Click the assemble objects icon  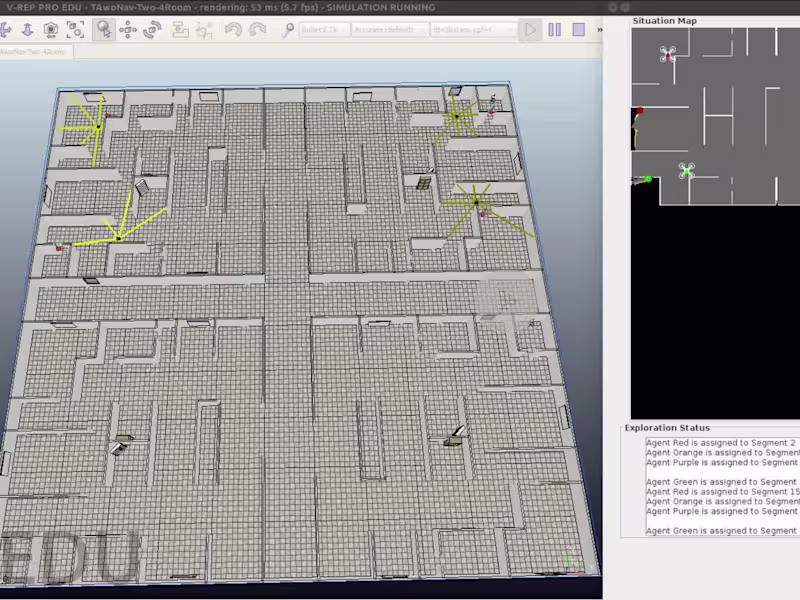tap(181, 29)
